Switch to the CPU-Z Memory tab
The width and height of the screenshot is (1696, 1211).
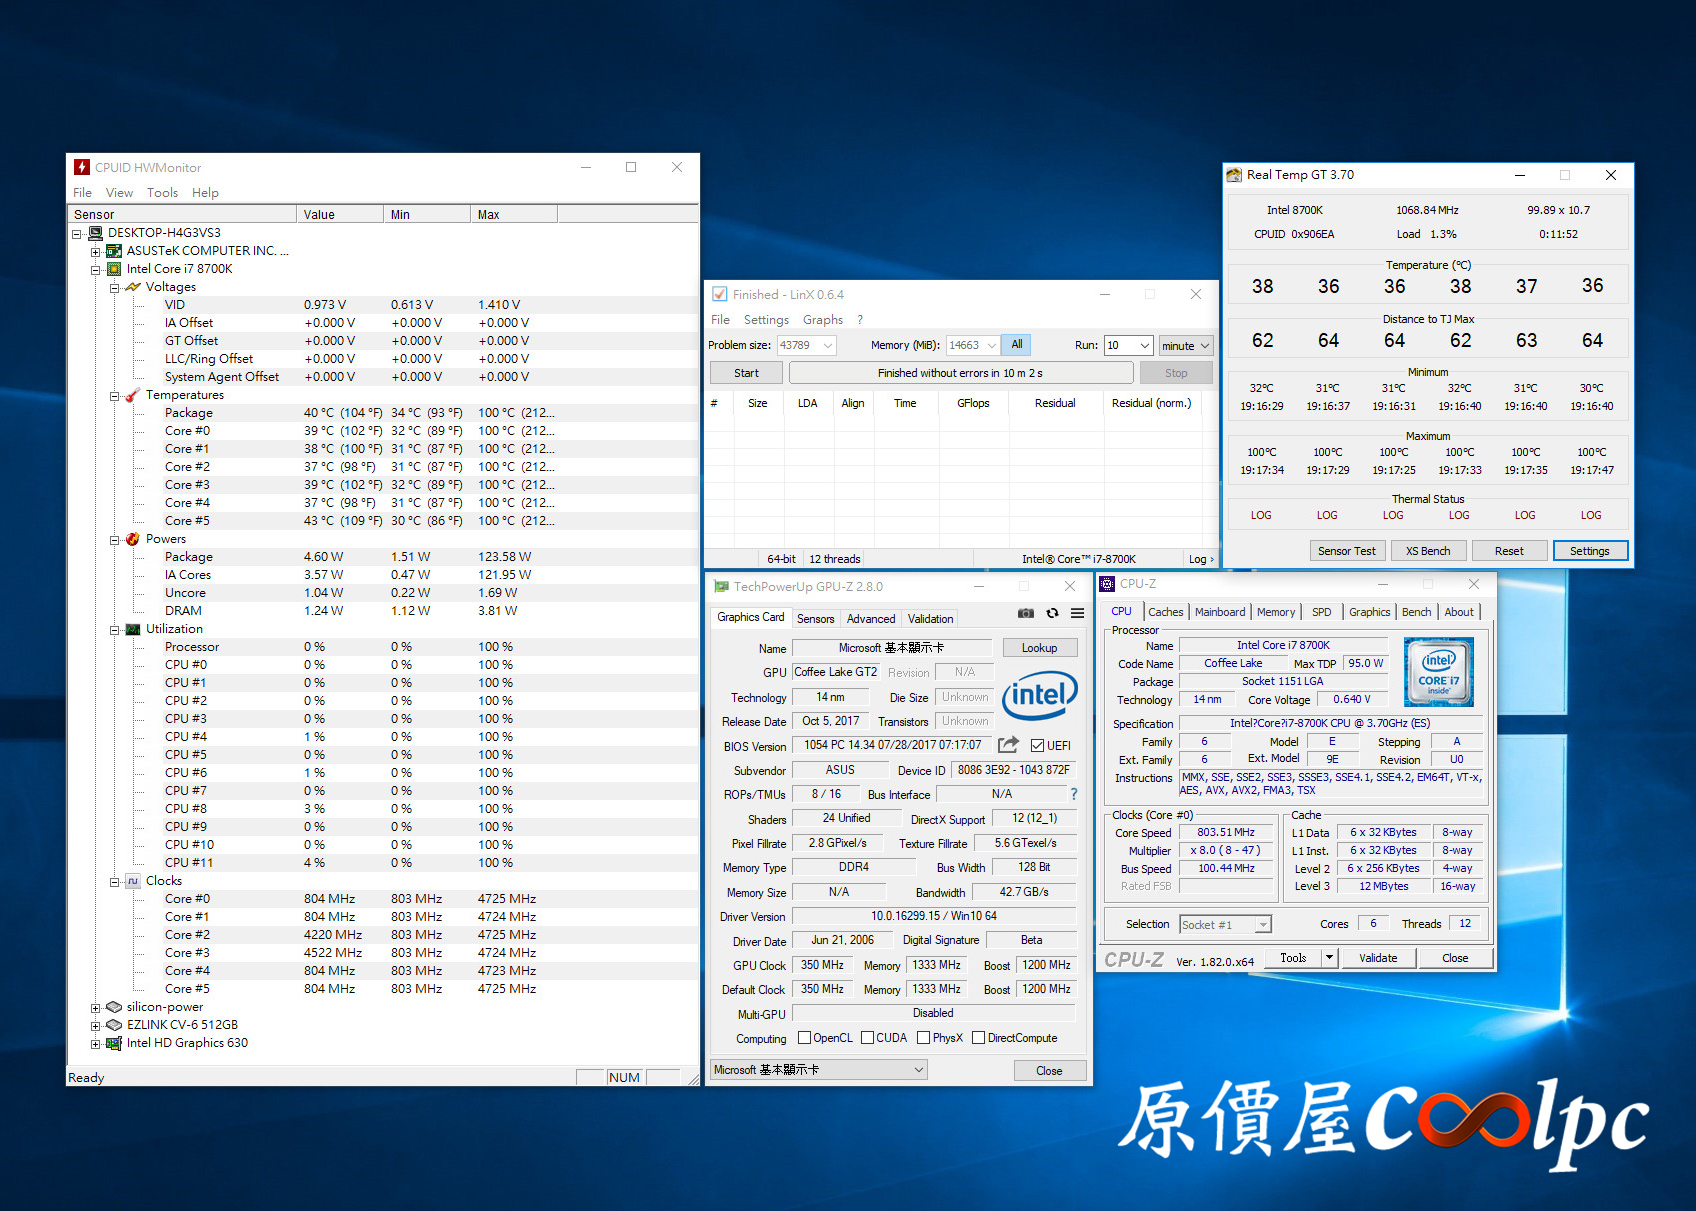[1276, 612]
